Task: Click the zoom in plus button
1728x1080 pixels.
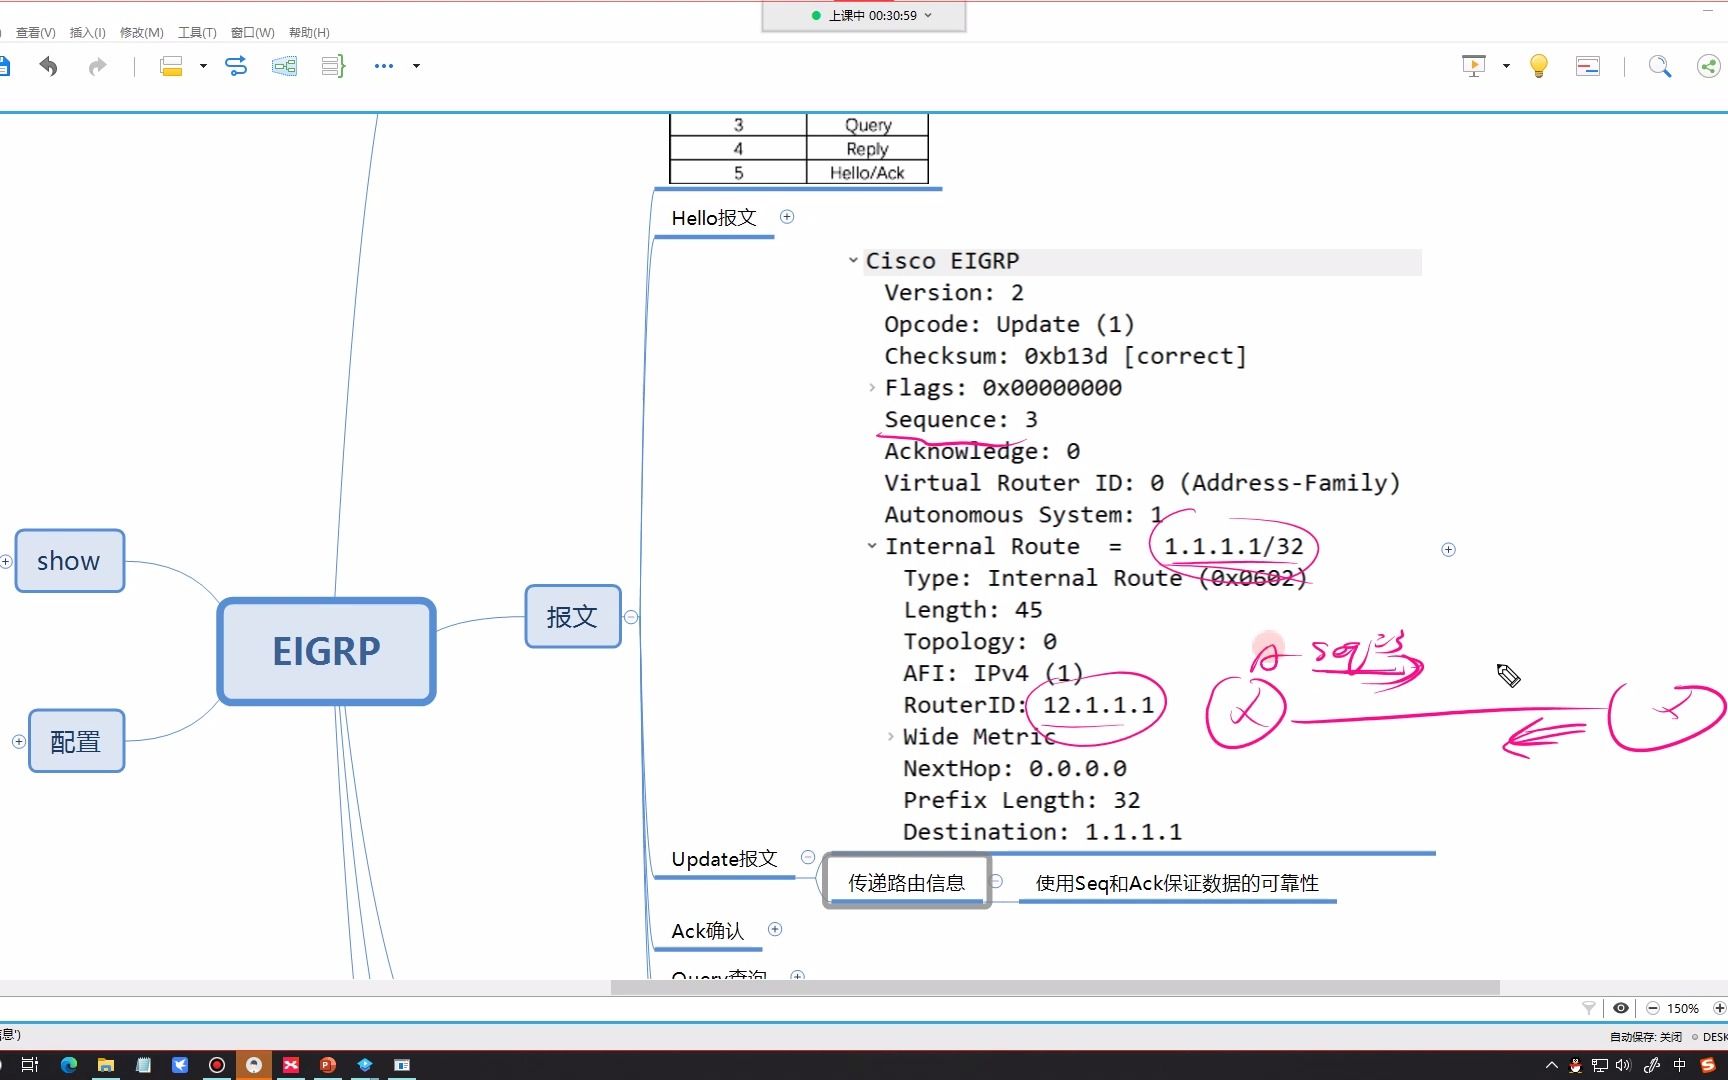Action: coord(1719,1008)
